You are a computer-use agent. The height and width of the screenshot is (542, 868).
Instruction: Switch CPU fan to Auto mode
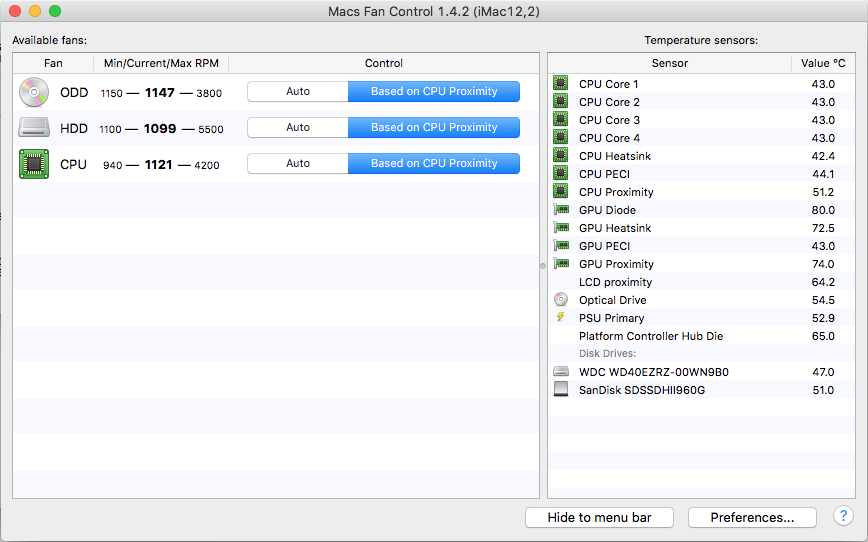click(298, 163)
